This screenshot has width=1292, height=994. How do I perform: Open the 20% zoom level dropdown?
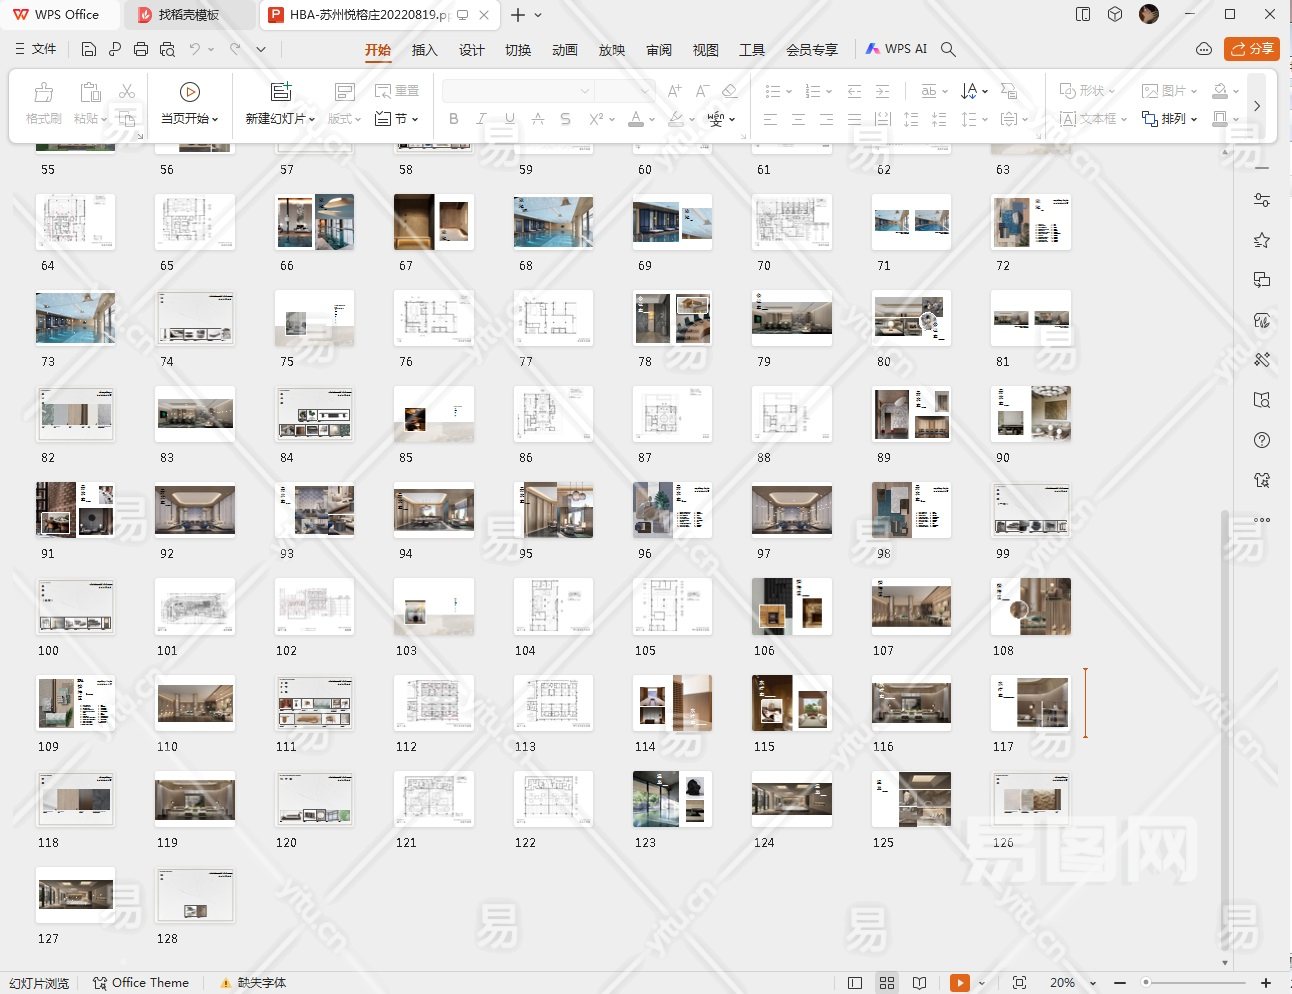pos(1092,983)
